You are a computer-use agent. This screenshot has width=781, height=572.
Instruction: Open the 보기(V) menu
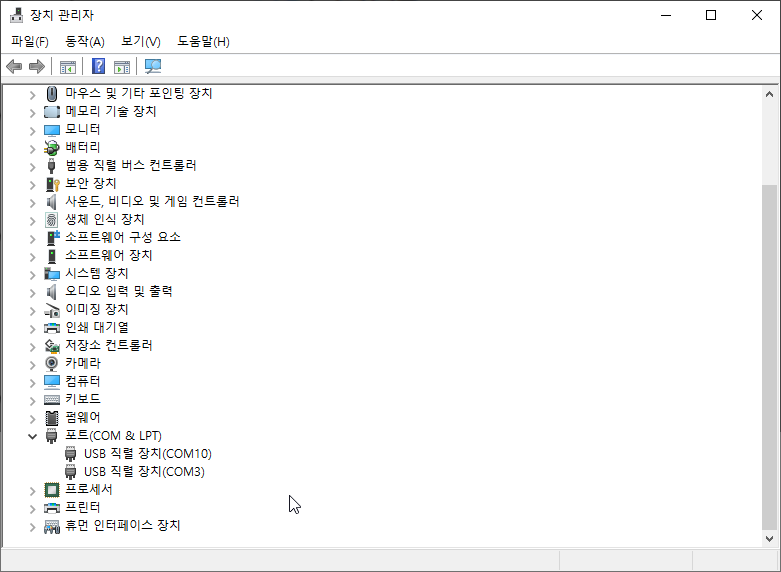tap(141, 41)
